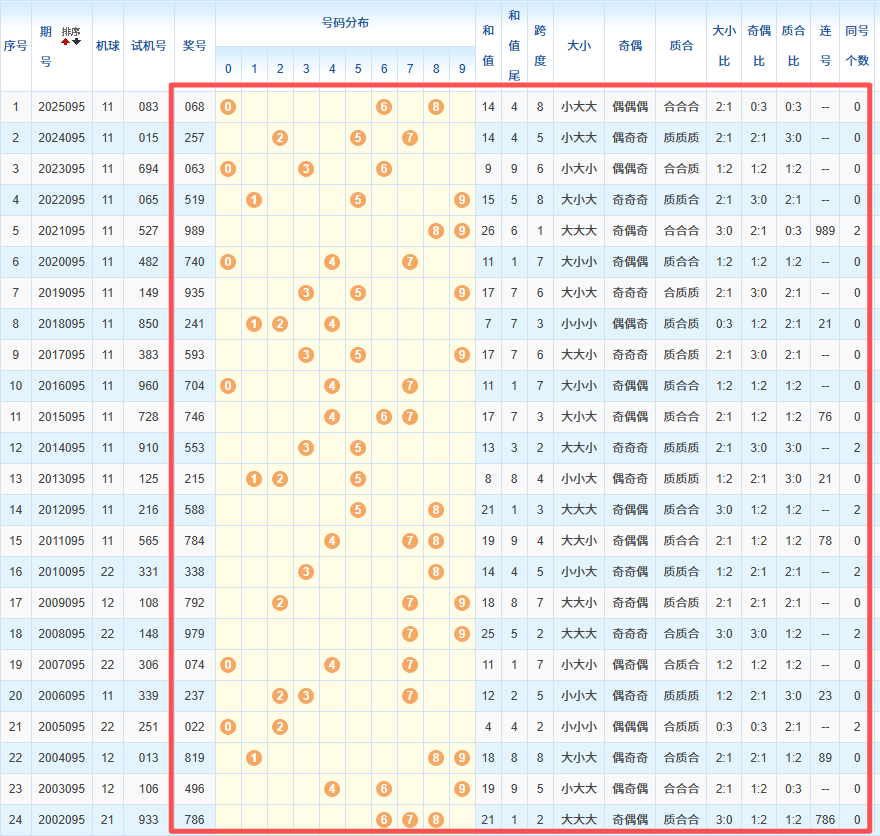Click orange ball 6 in row 2025095
This screenshot has height=836, width=880.
point(384,107)
